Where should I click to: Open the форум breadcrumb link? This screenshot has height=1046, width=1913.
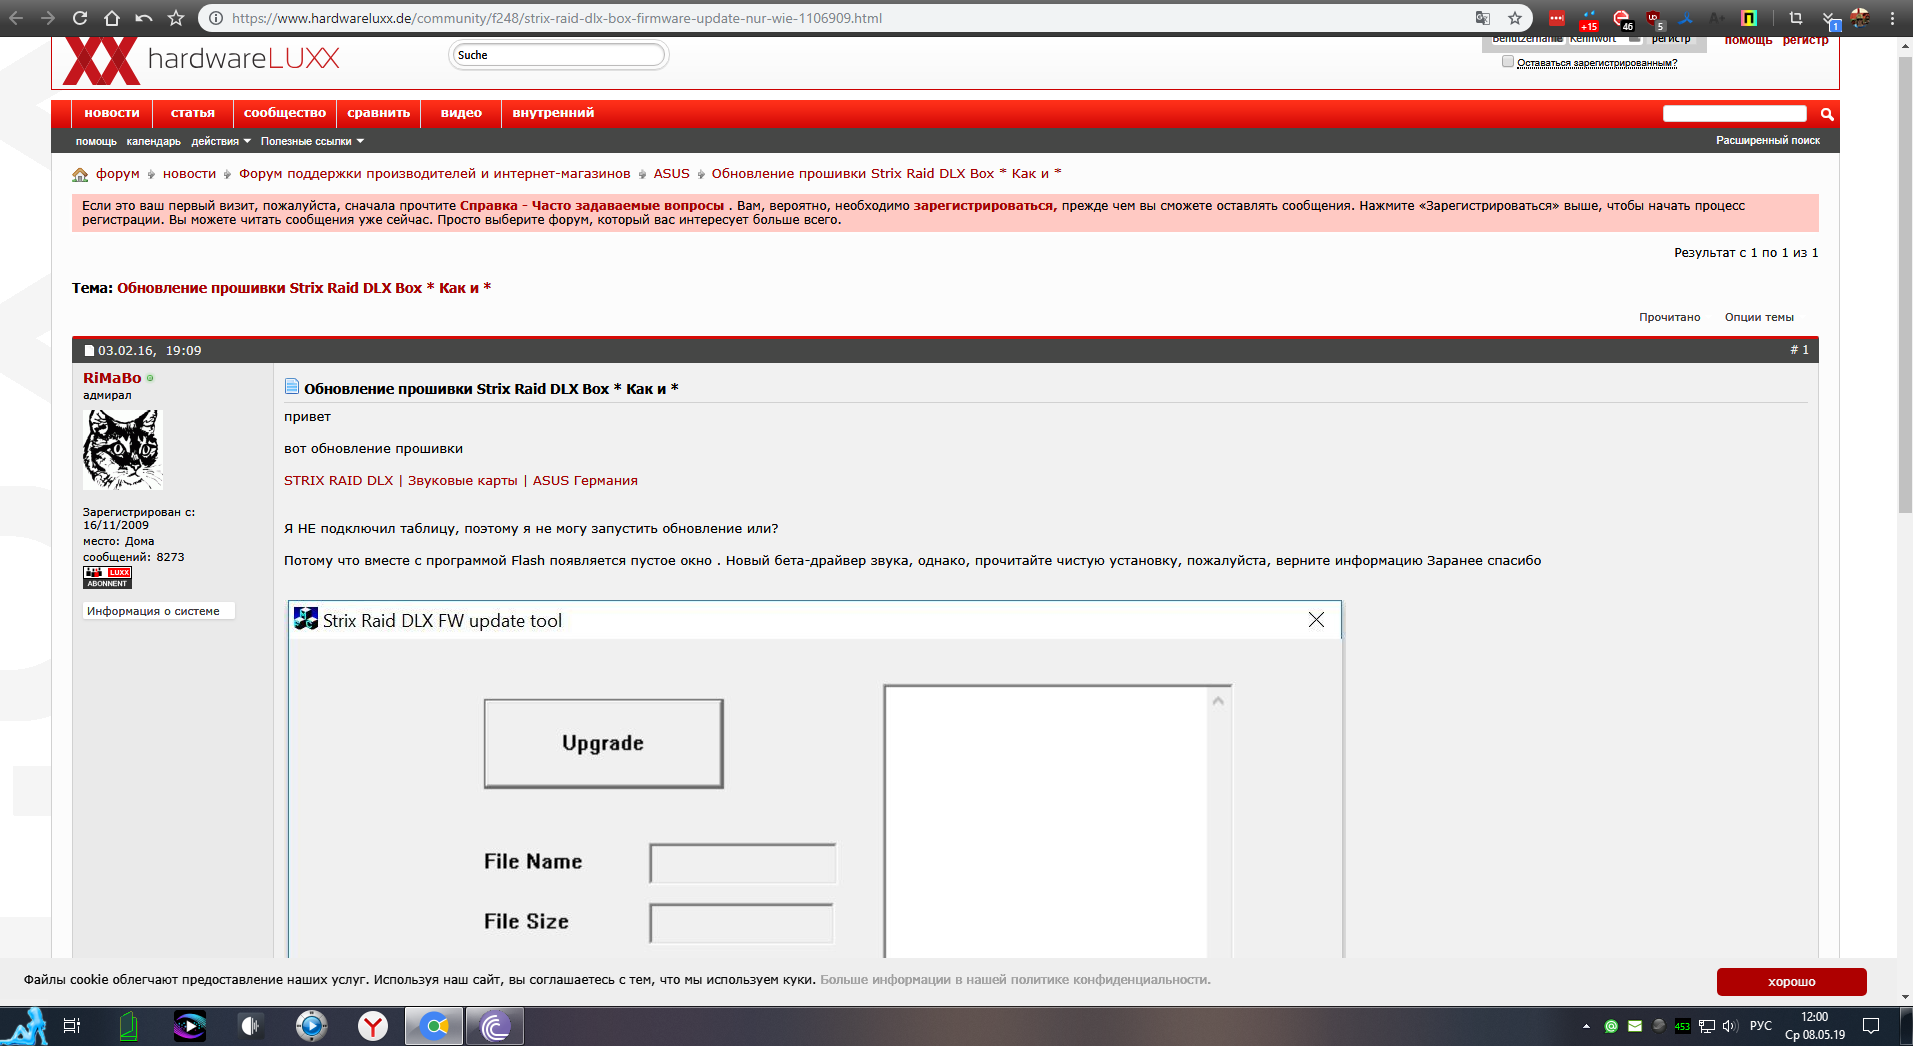pos(118,174)
